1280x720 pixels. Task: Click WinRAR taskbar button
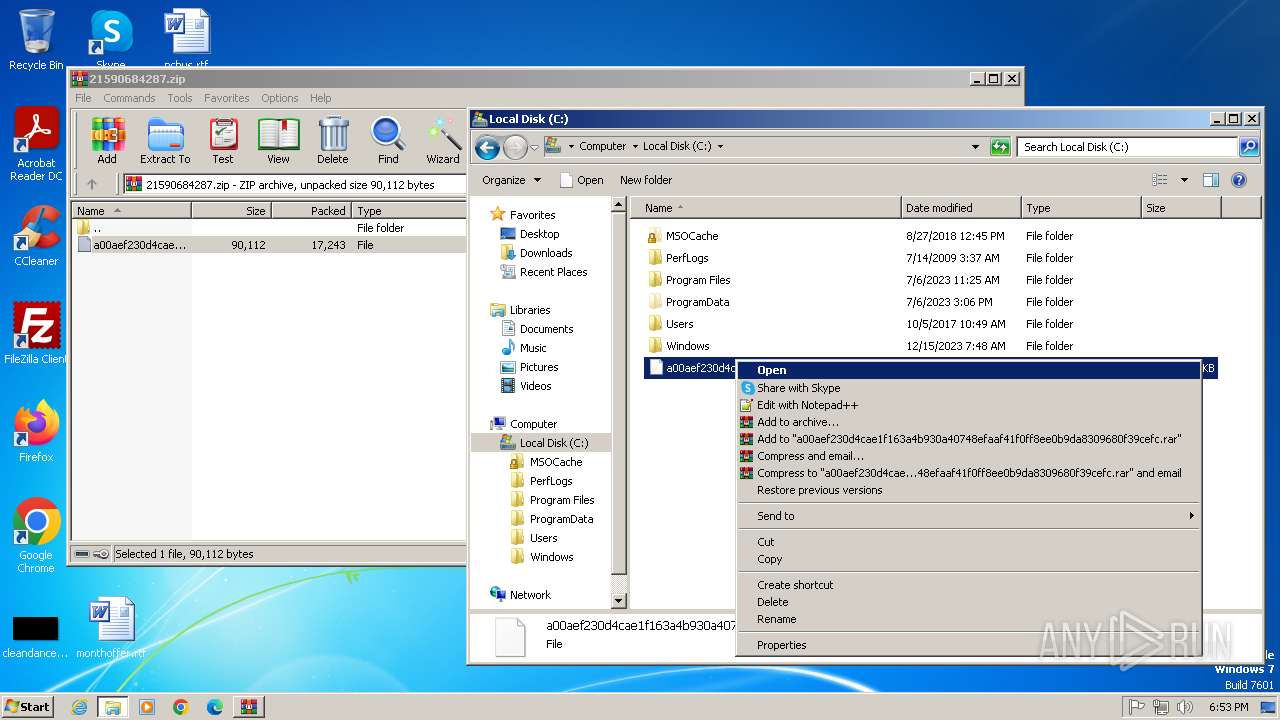point(249,707)
